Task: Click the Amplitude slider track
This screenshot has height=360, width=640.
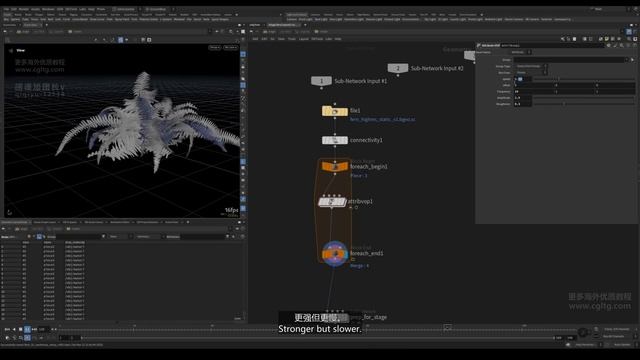Action: 584,98
